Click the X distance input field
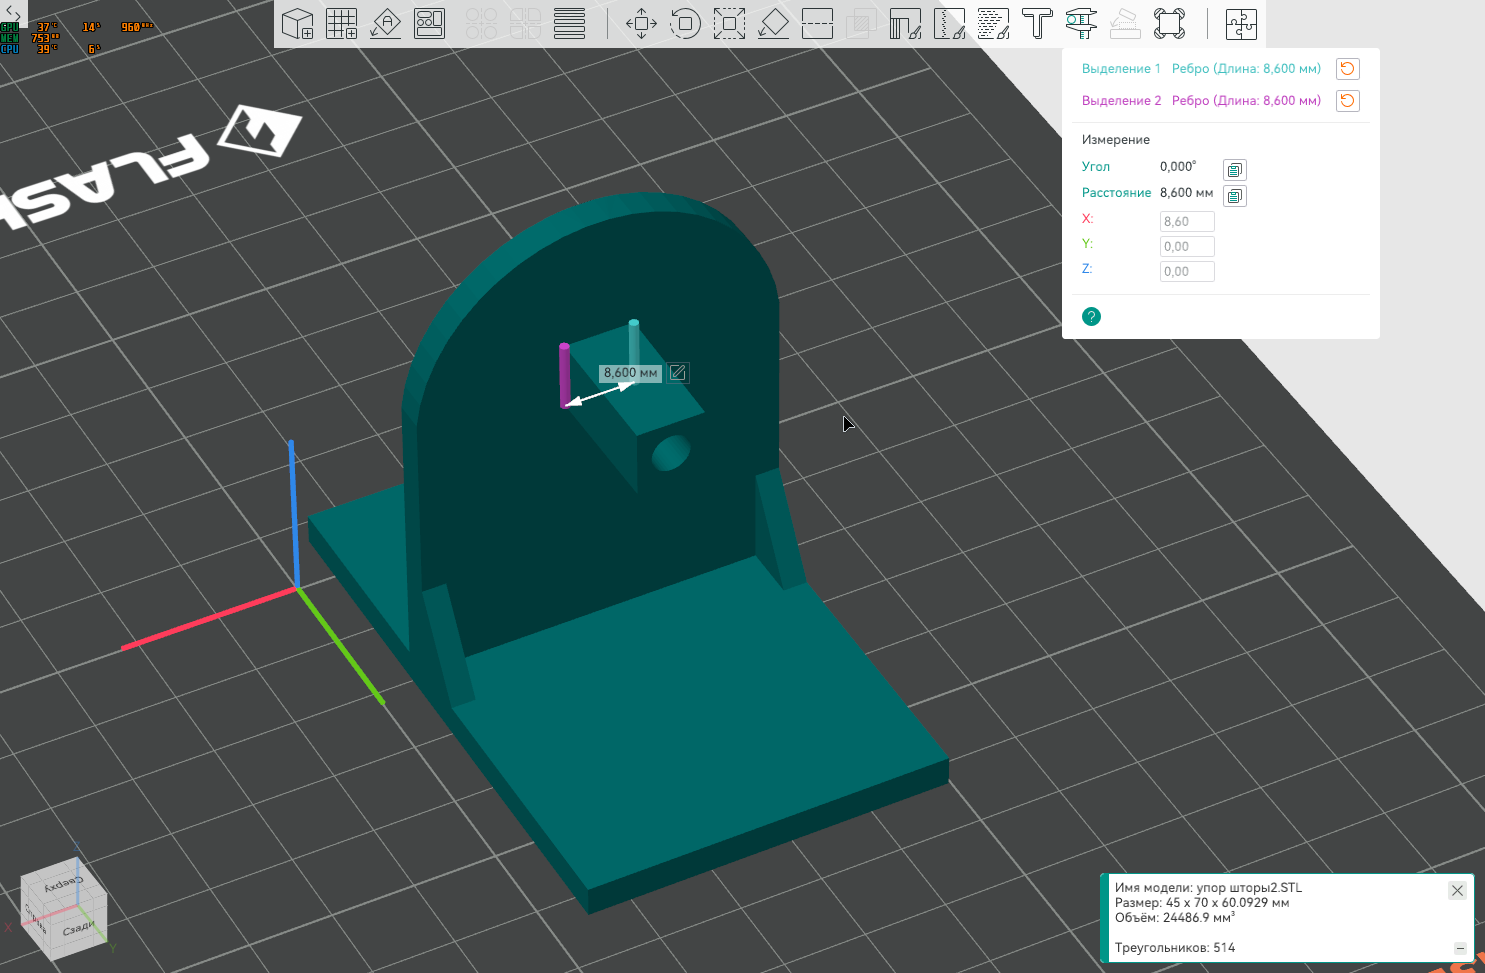1485x973 pixels. tap(1187, 222)
